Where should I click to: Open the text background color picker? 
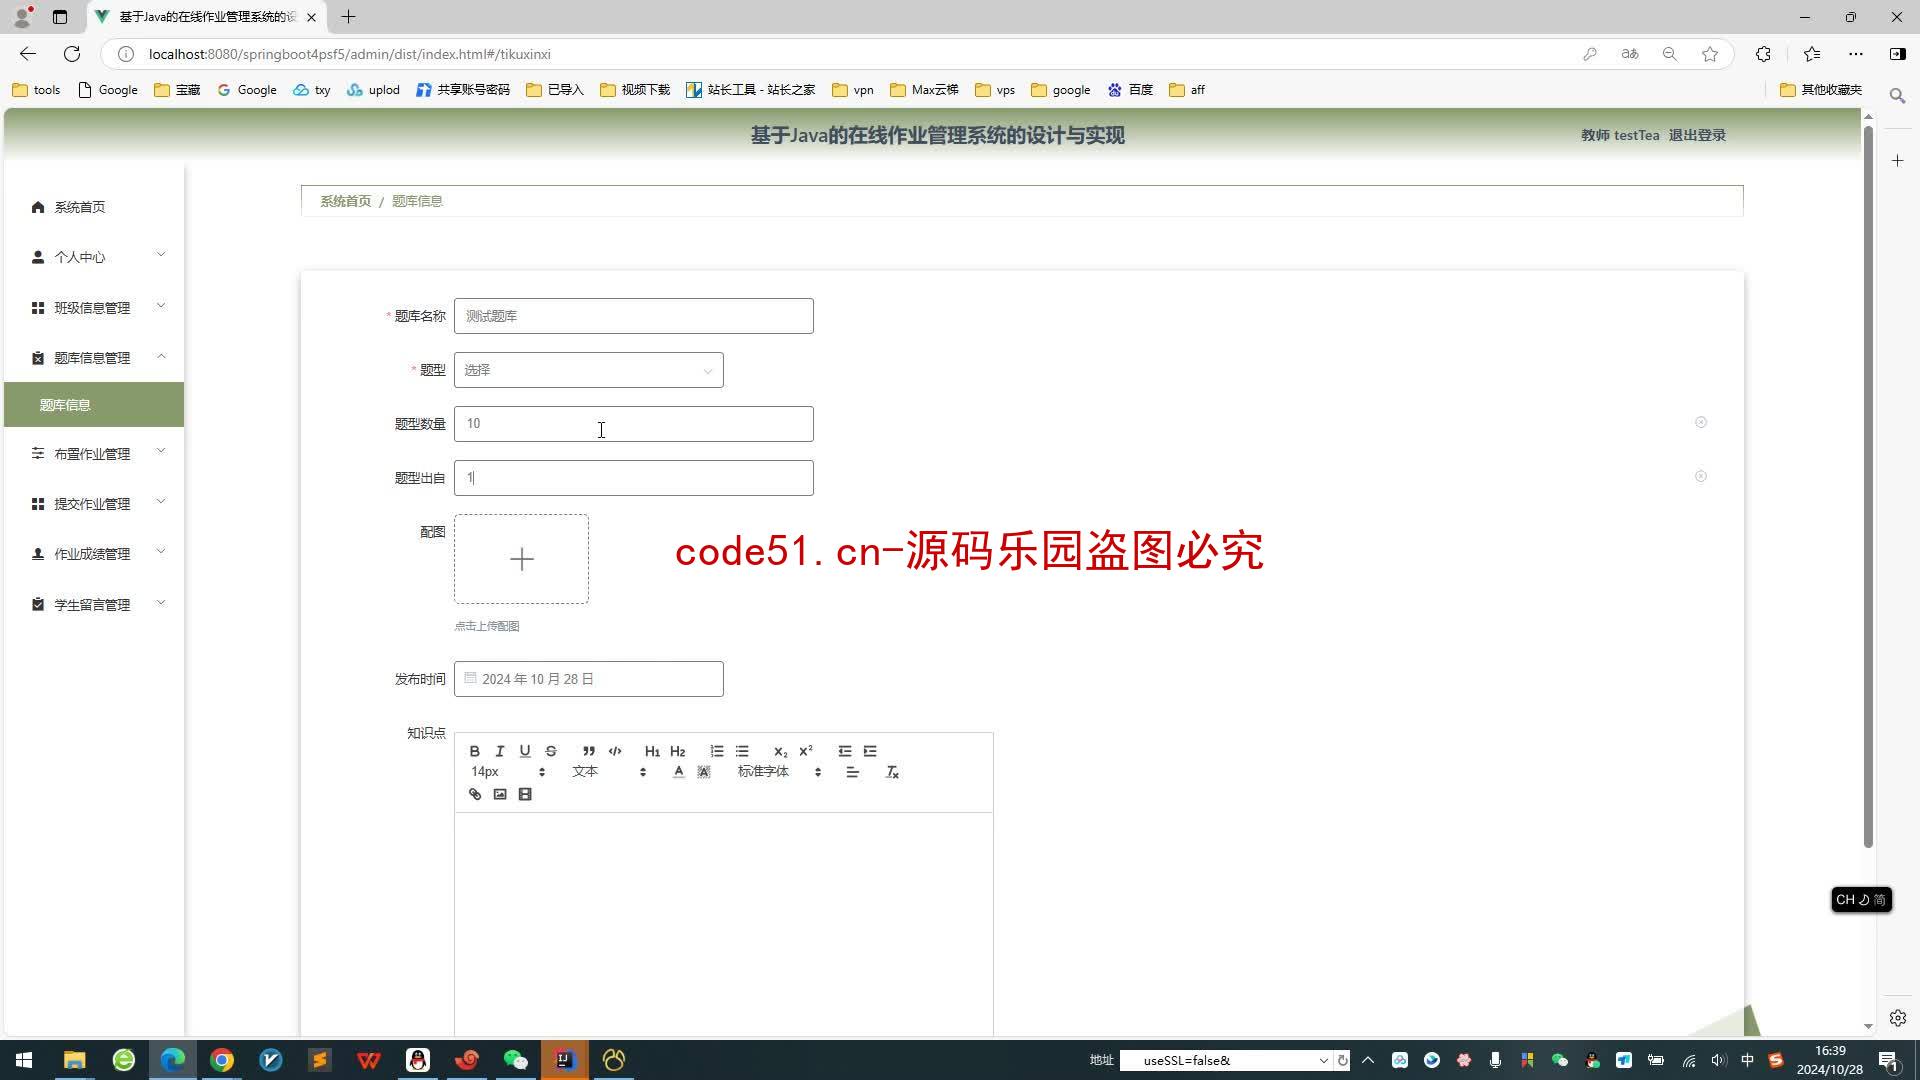pyautogui.click(x=704, y=772)
